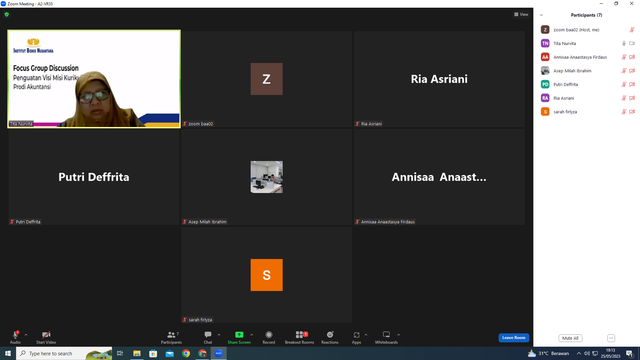The image size is (640, 360).
Task: Click Putri Deffrita's video-off icon in list
Action: [632, 84]
